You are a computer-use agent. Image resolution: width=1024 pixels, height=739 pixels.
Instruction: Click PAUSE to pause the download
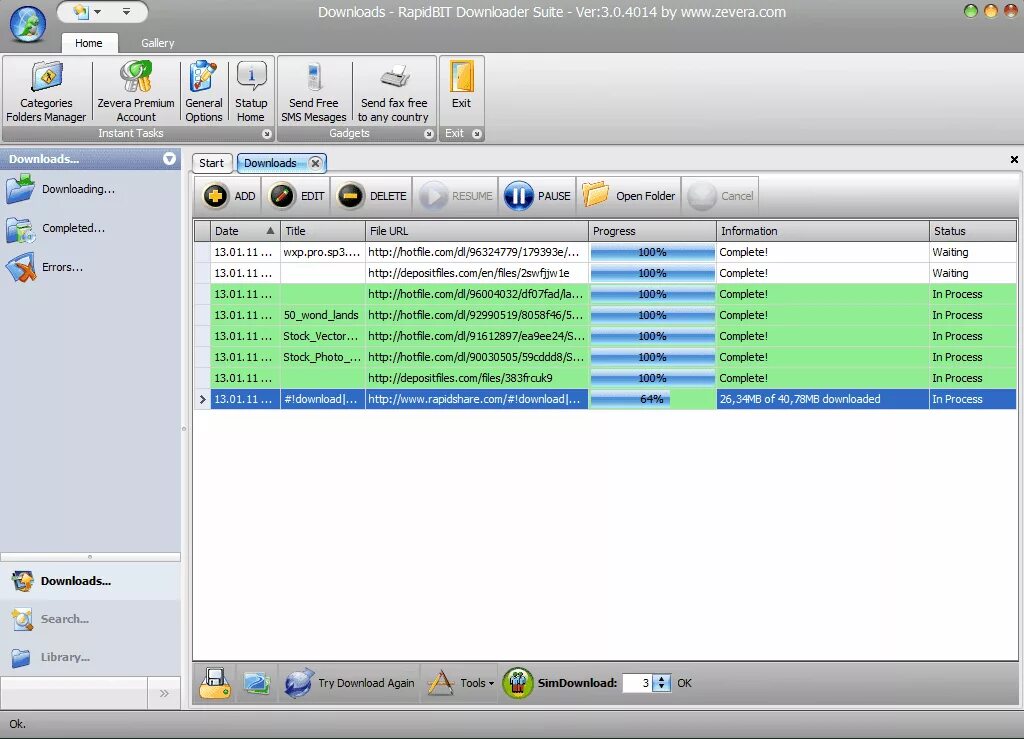point(537,196)
